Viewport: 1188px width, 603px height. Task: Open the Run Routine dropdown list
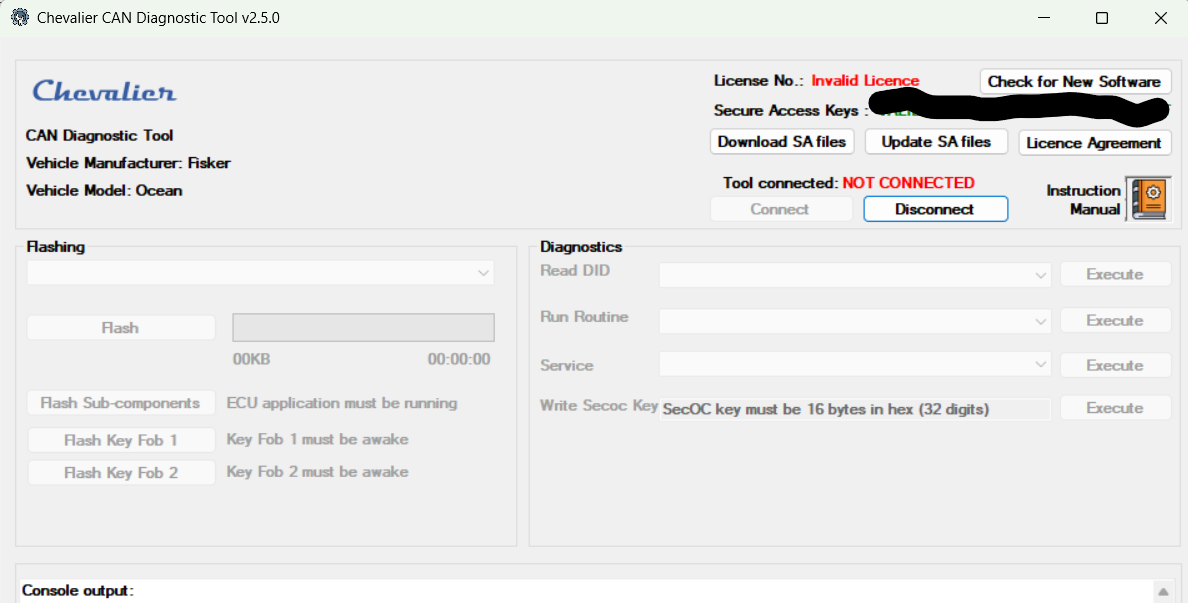point(854,321)
